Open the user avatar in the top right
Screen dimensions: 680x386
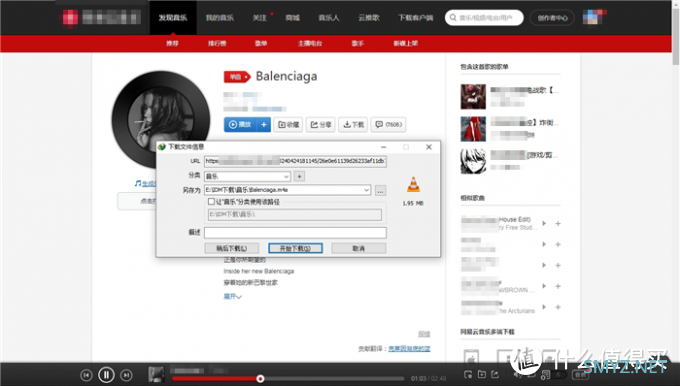(x=593, y=17)
